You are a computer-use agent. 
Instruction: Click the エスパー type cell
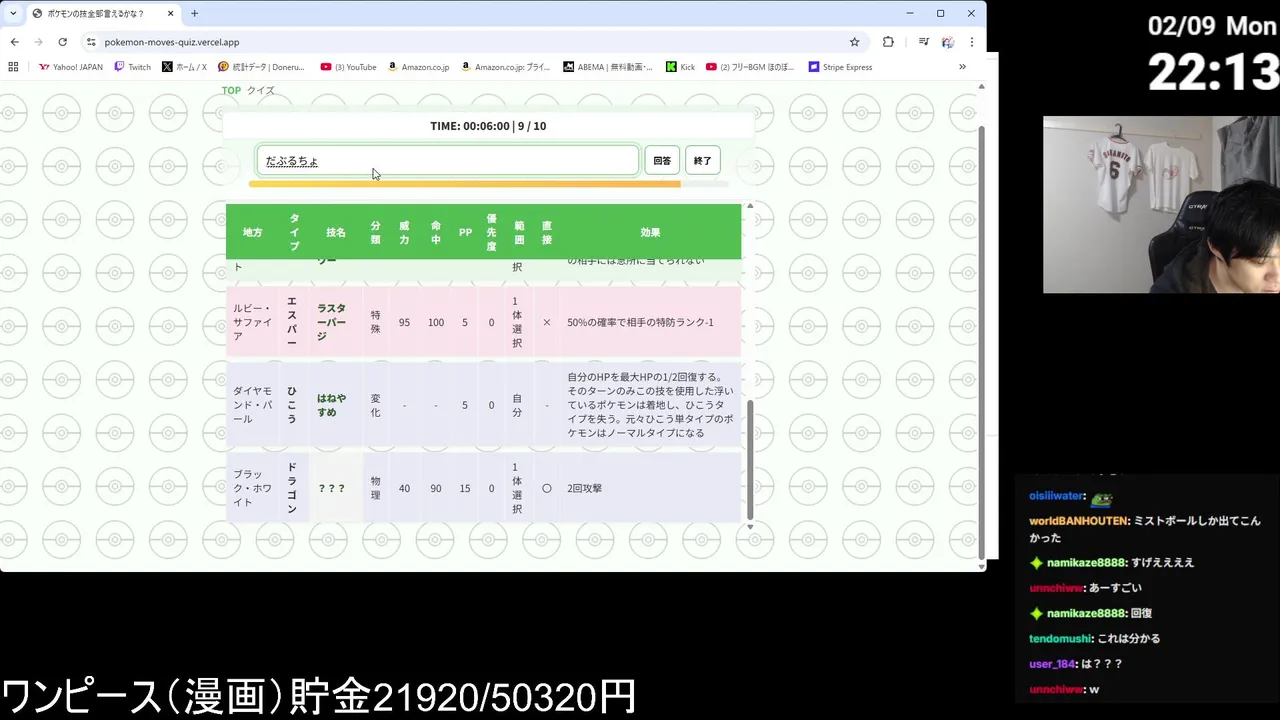292,322
